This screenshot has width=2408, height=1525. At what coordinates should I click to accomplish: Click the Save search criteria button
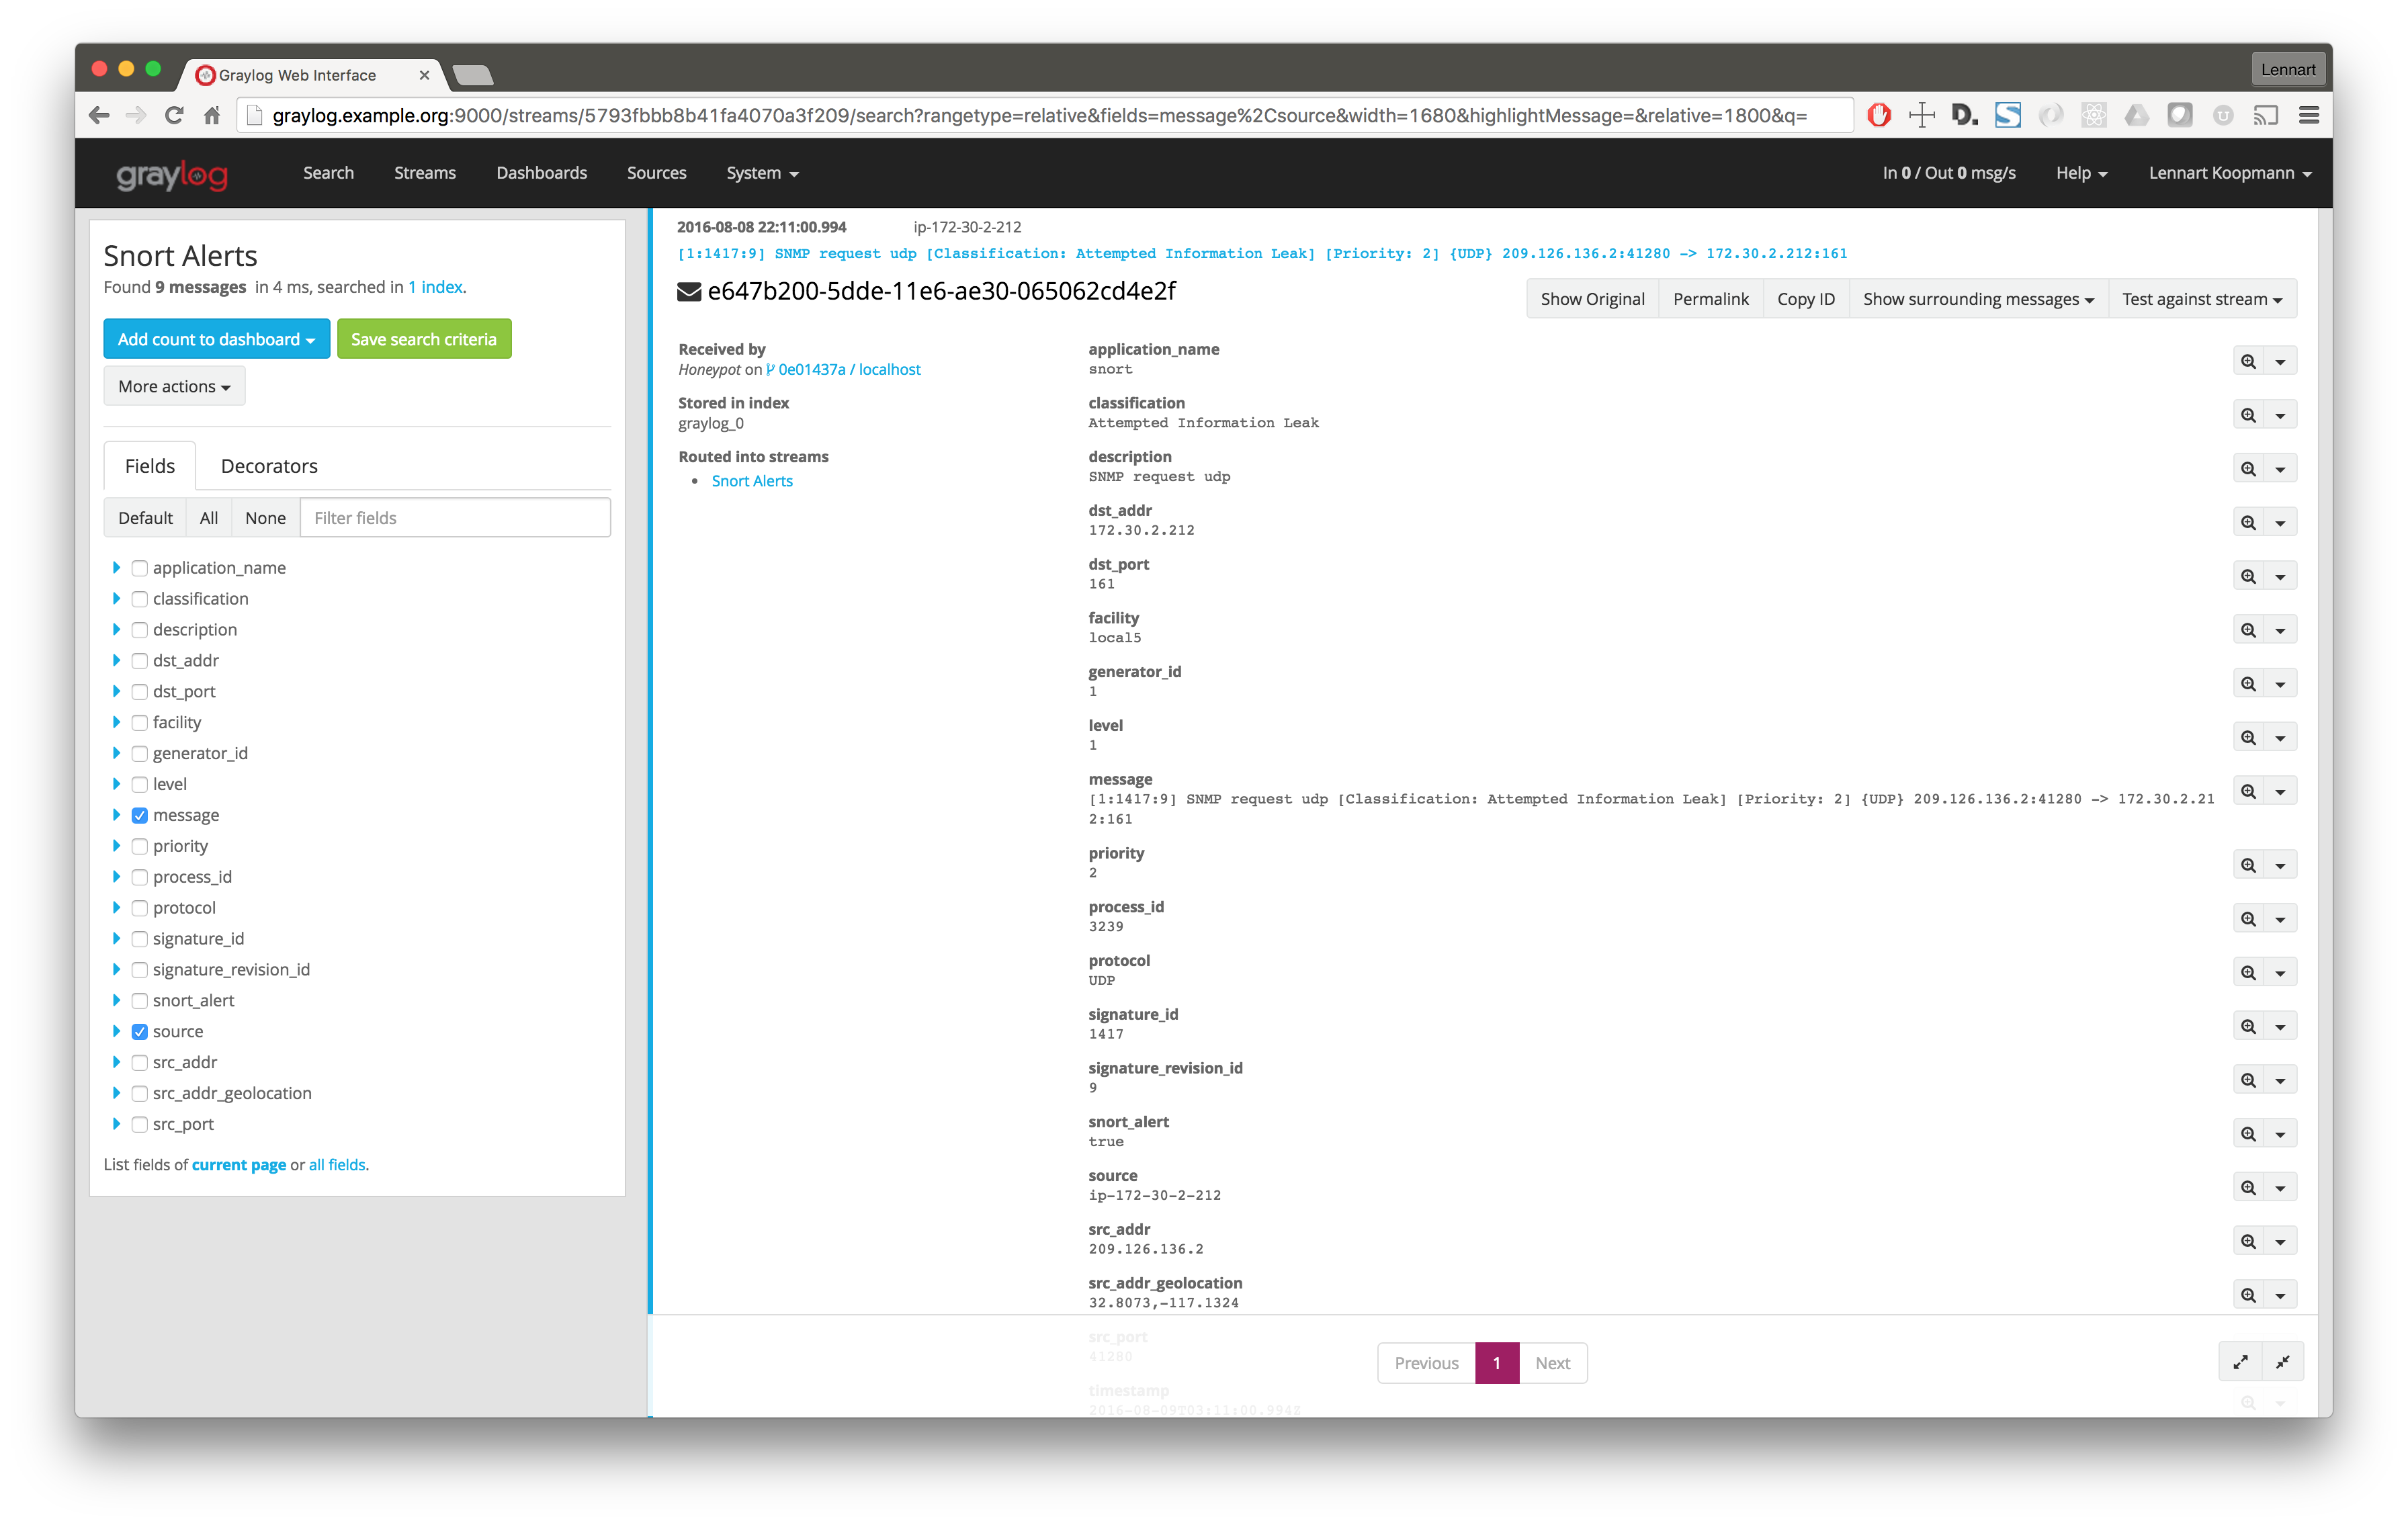423,339
